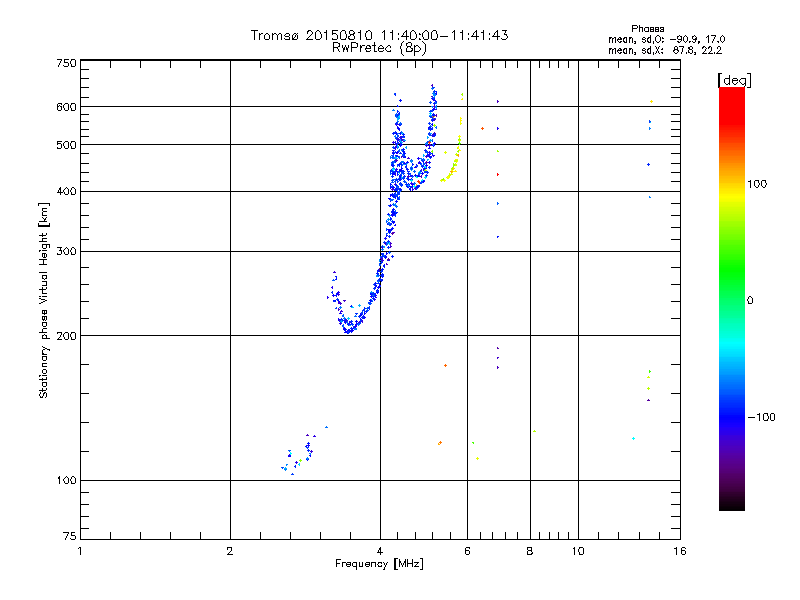Click the colorbar label '100'

coord(757,184)
